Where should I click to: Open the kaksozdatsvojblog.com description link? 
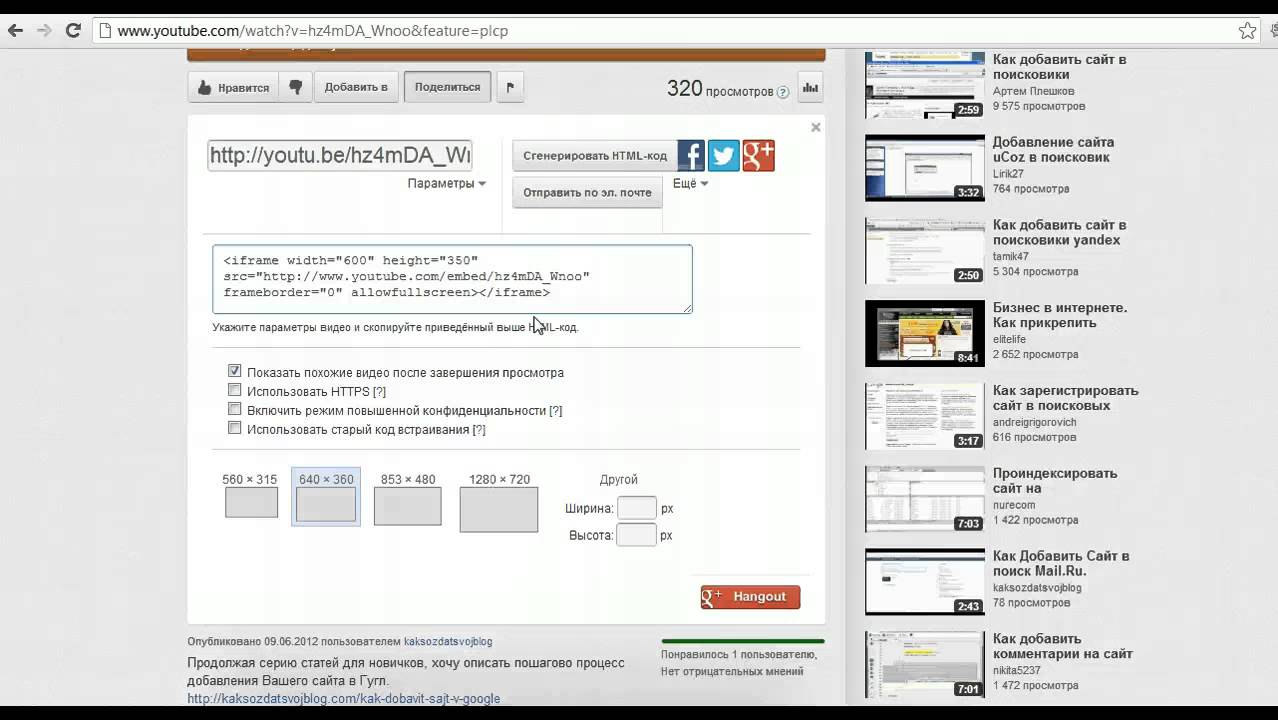(x=343, y=699)
